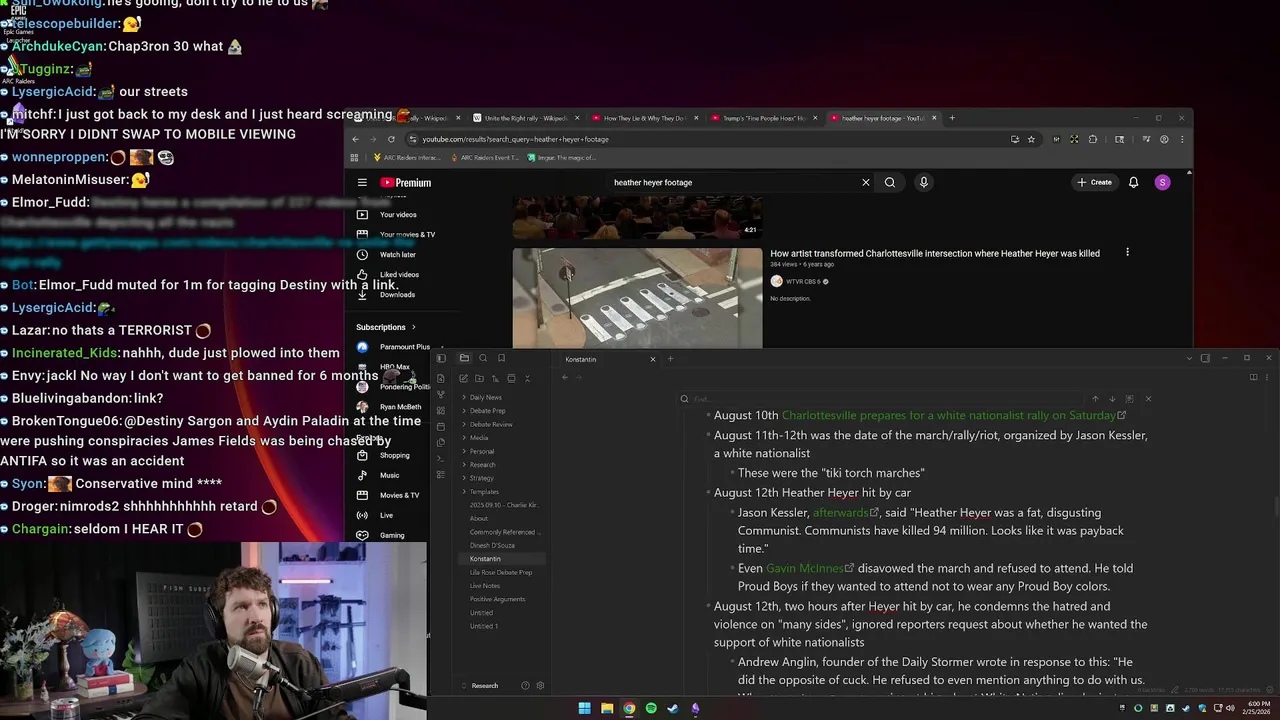Viewport: 1280px width, 720px height.
Task: Open the note's more options menu
Action: [1267, 377]
